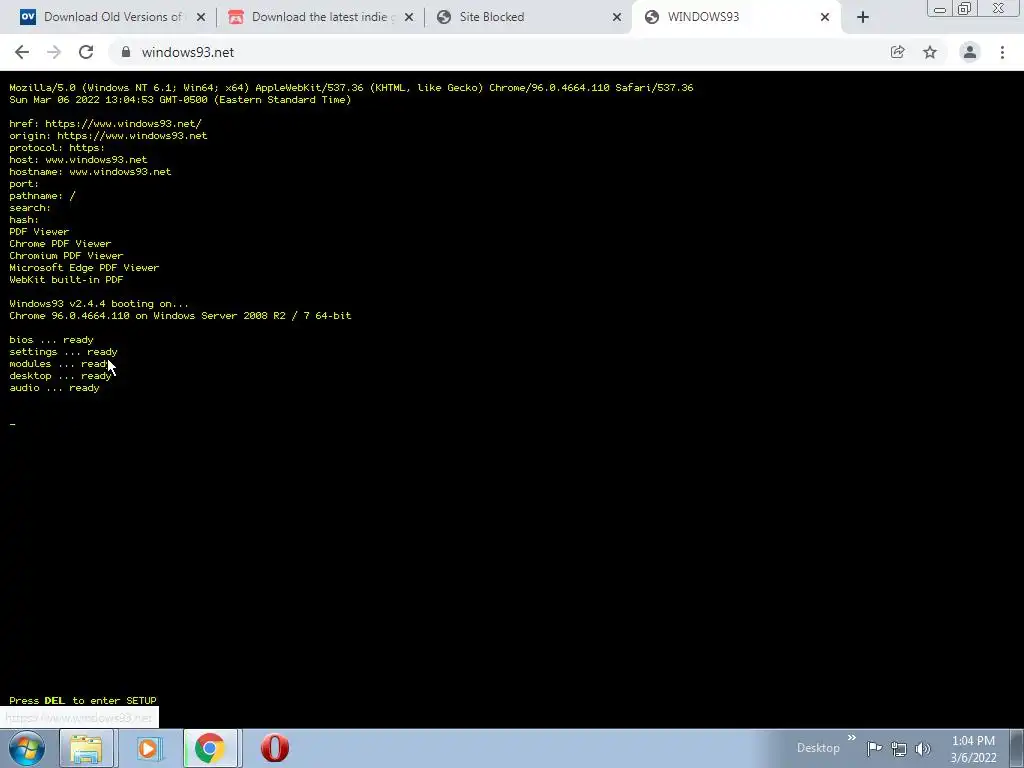
Task: Bookmark this tab with star icon
Action: 930,52
